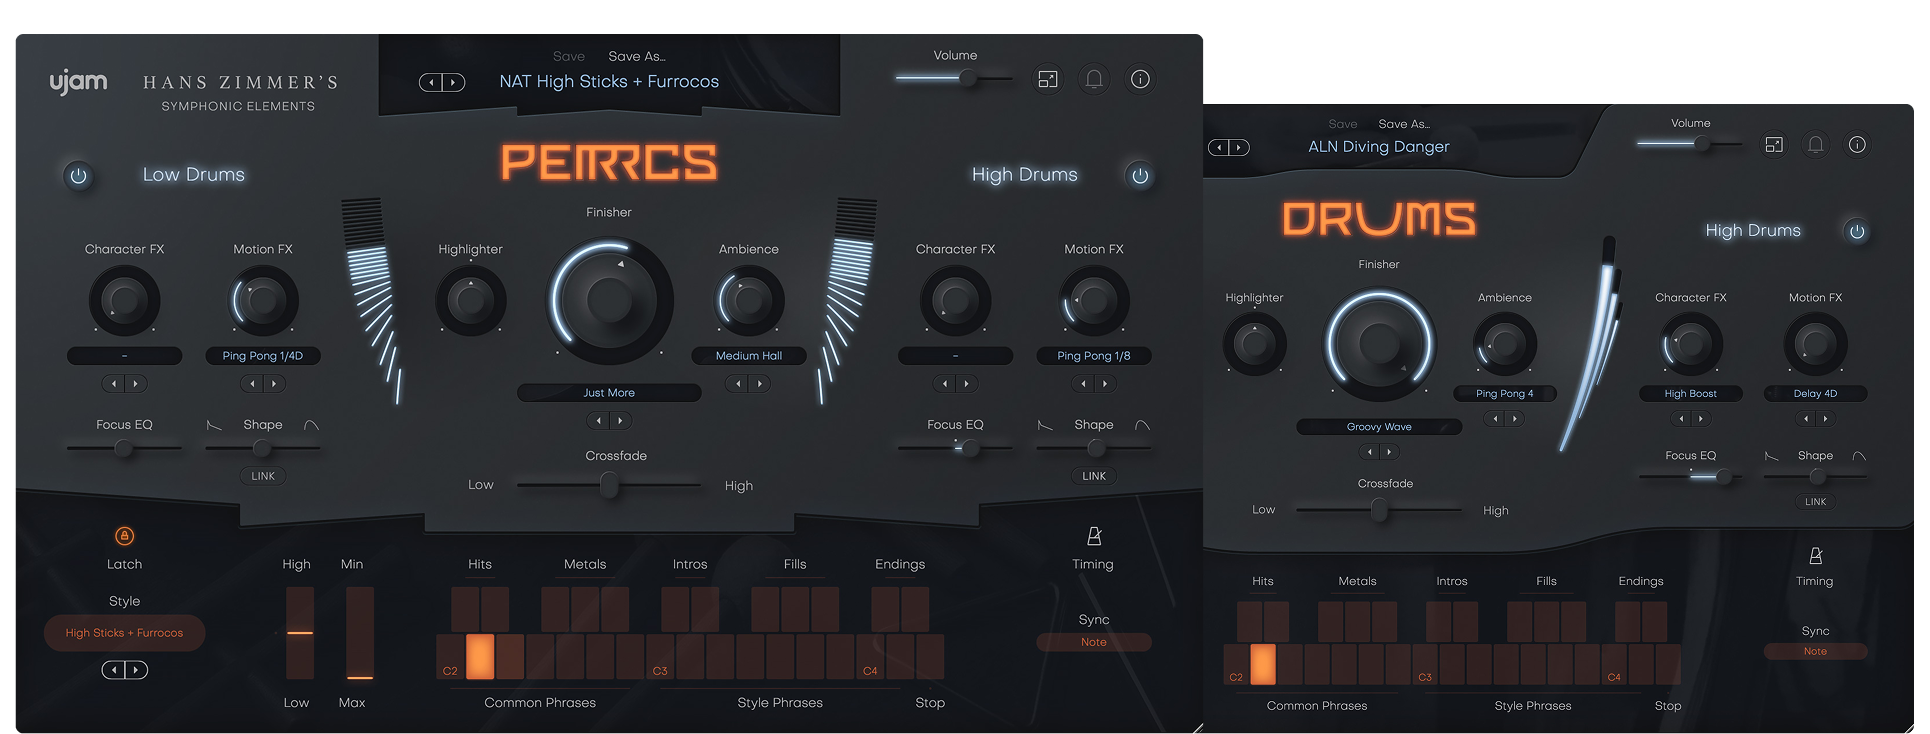Open the High Sticks + Furrocos style selector
Viewport: 1930px width, 734px height.
pyautogui.click(x=124, y=633)
